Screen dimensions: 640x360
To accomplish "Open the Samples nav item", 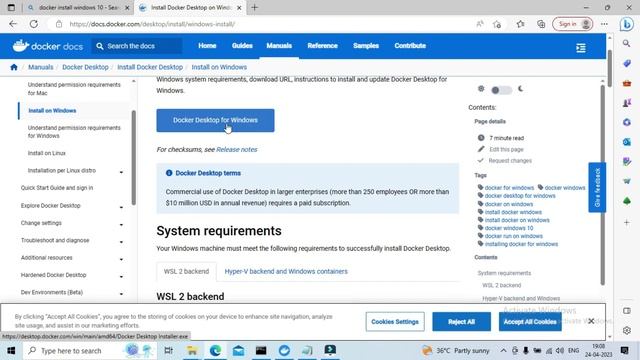I will [x=366, y=46].
